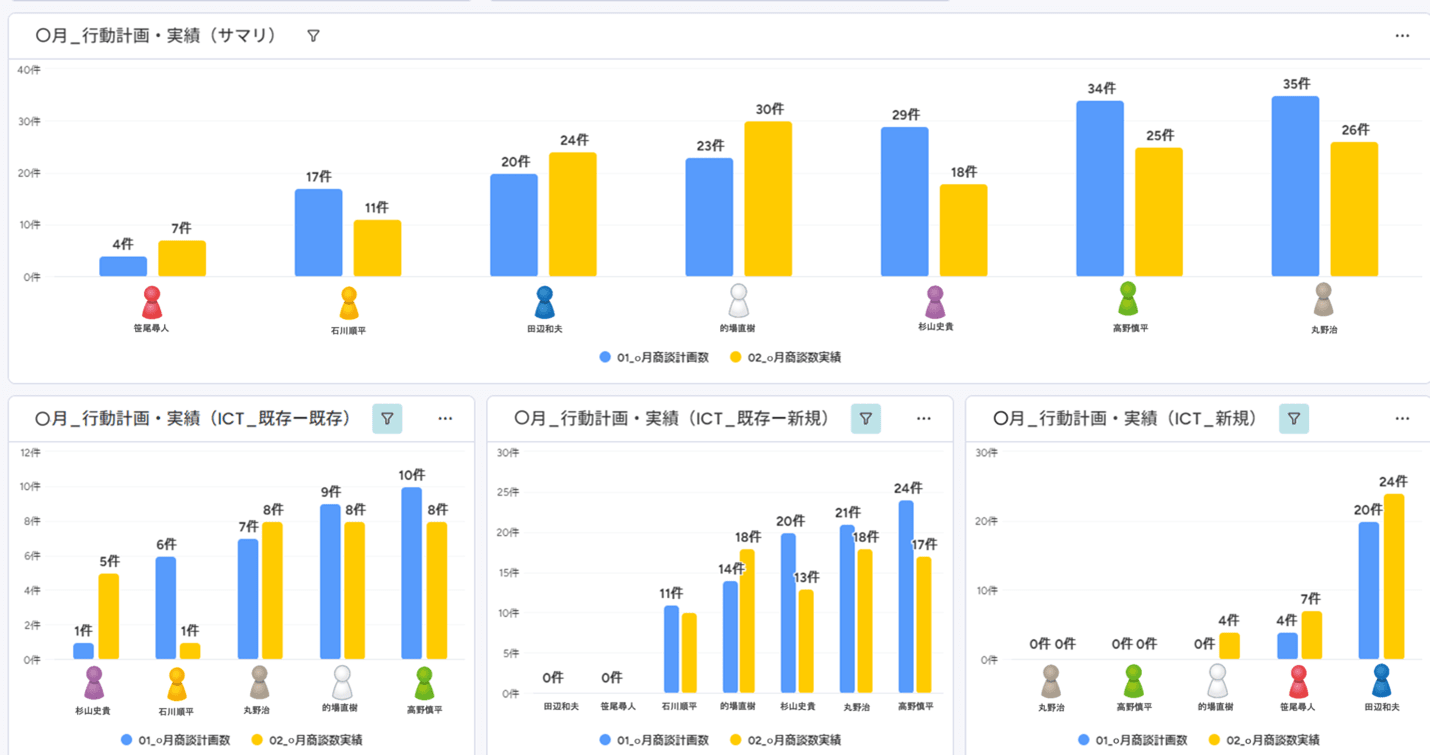
Task: Click yellow 7件 bar for 笹尾尋人 in サマリ
Action: point(182,258)
